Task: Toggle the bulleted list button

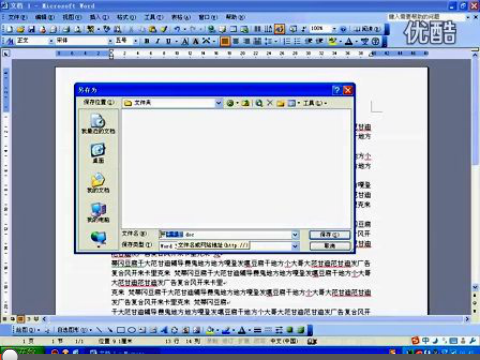Action: (297, 41)
